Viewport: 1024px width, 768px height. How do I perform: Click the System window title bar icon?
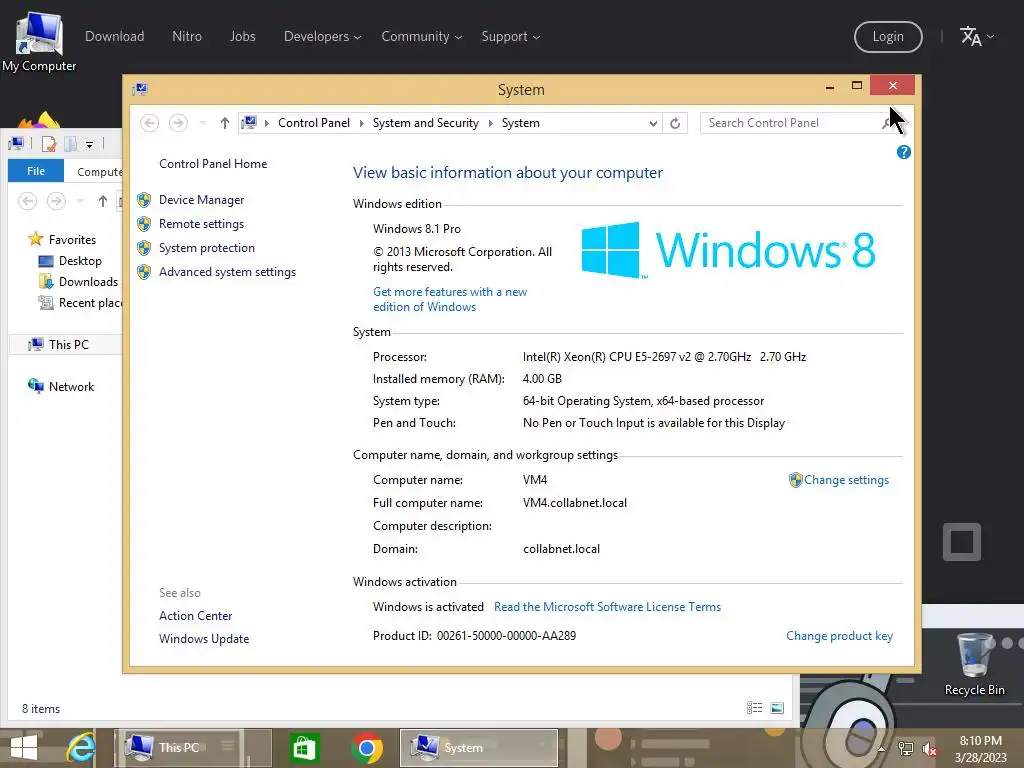140,89
